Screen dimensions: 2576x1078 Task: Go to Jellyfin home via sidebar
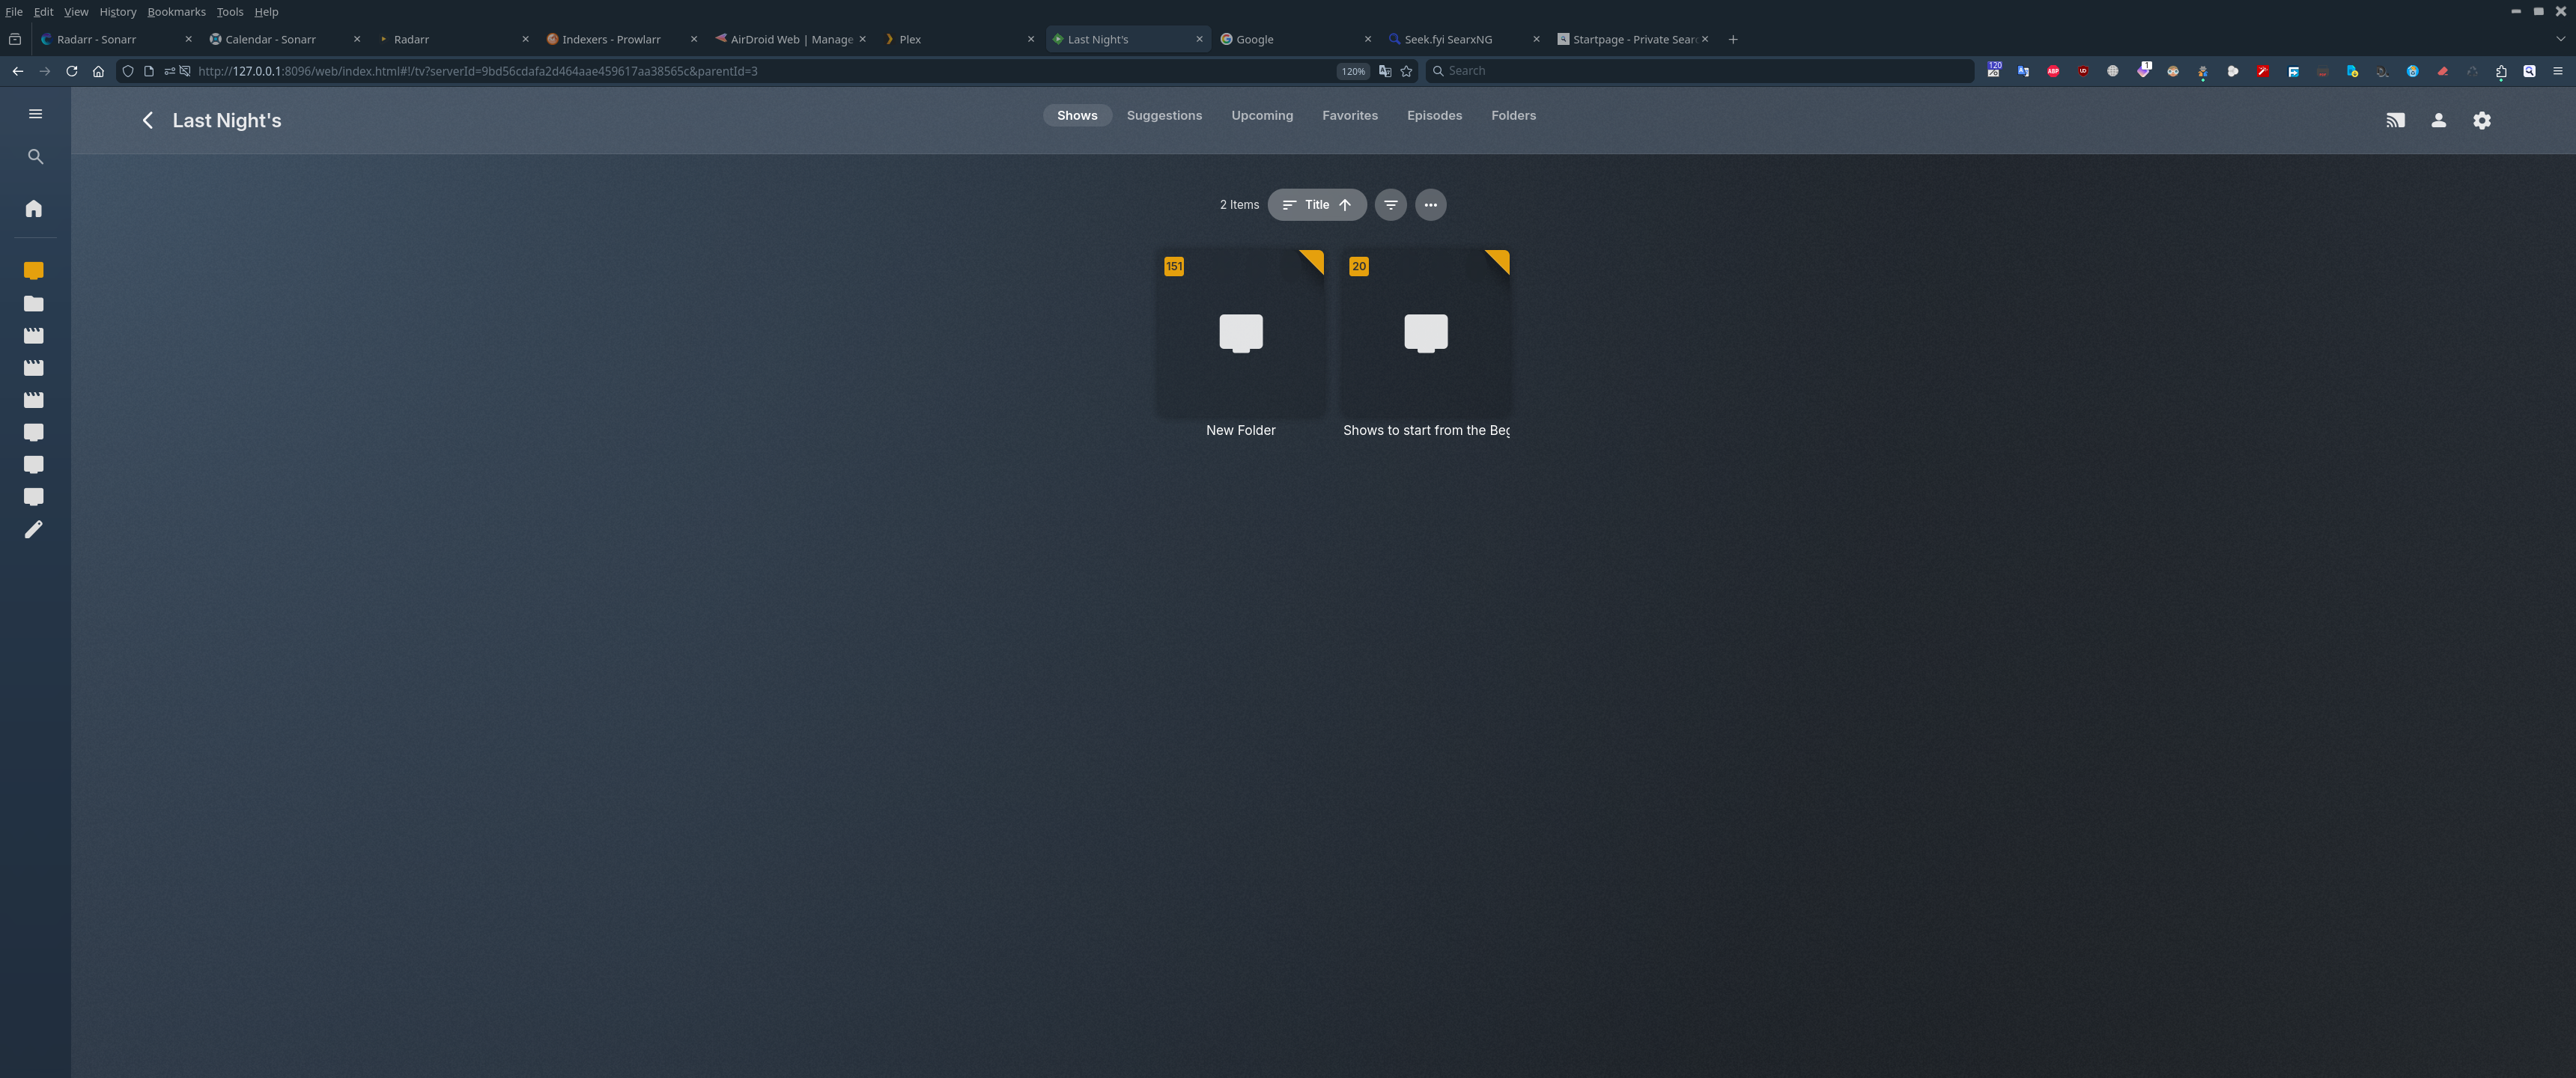pyautogui.click(x=34, y=209)
